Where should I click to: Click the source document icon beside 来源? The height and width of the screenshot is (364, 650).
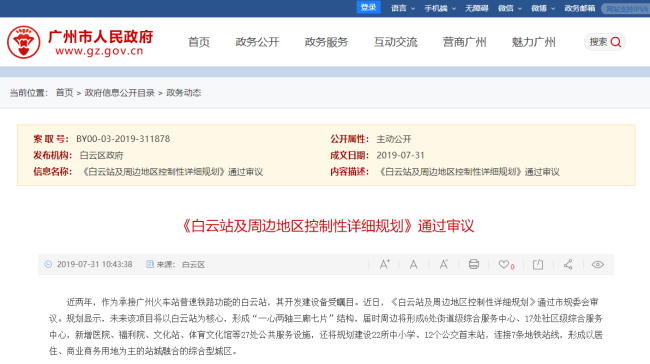coord(150,264)
